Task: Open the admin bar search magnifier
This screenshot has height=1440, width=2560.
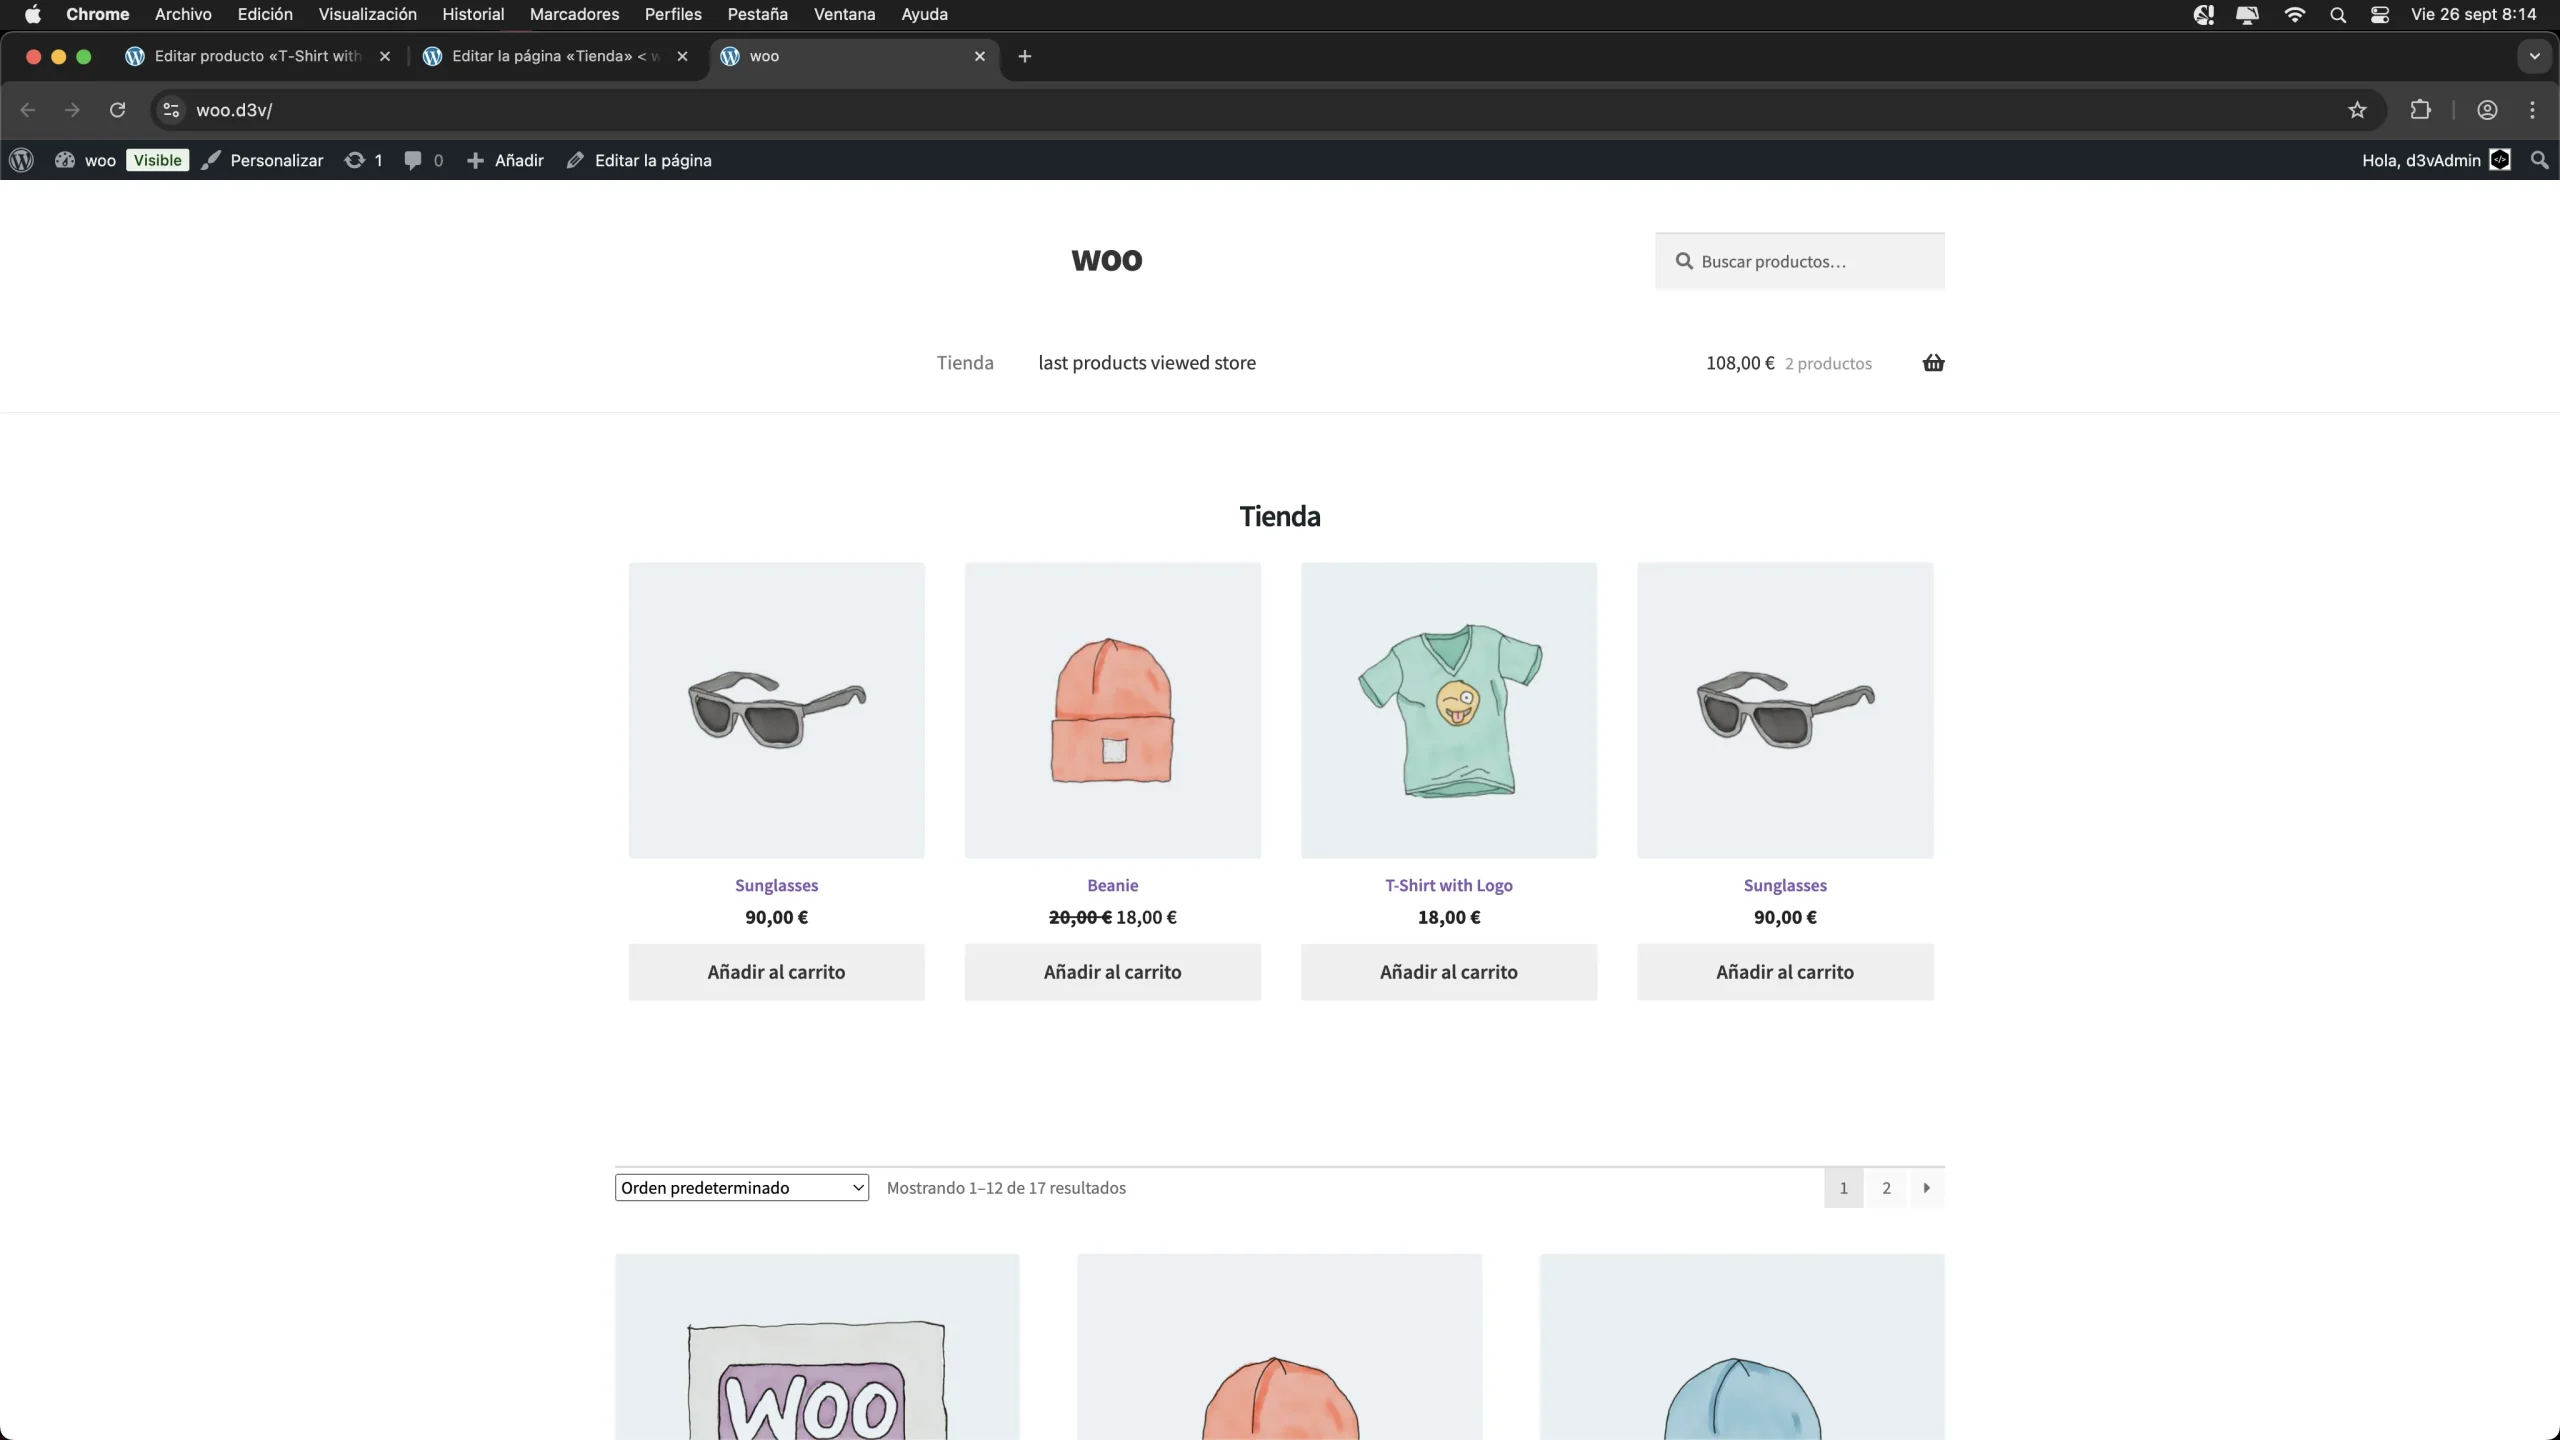Action: click(2539, 160)
